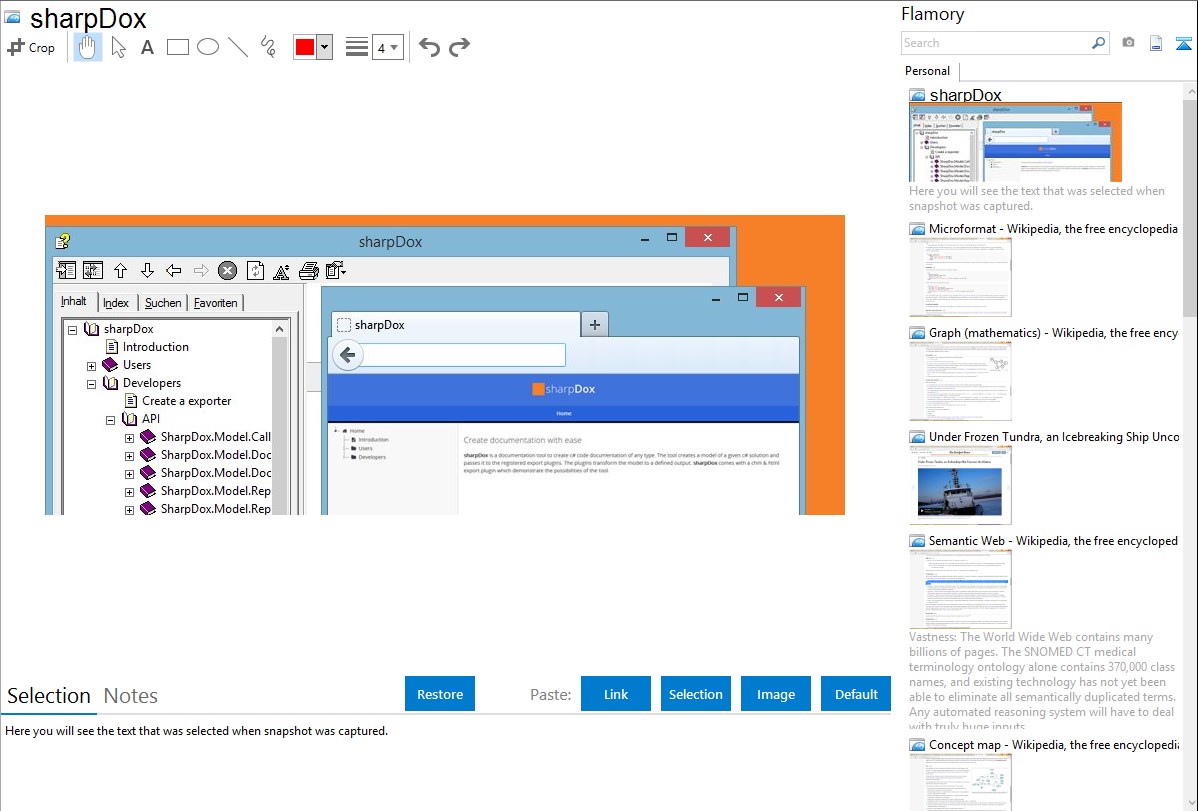Viewport: 1198px width, 811px height.
Task: Select the rectangle shape tool
Action: 178,47
